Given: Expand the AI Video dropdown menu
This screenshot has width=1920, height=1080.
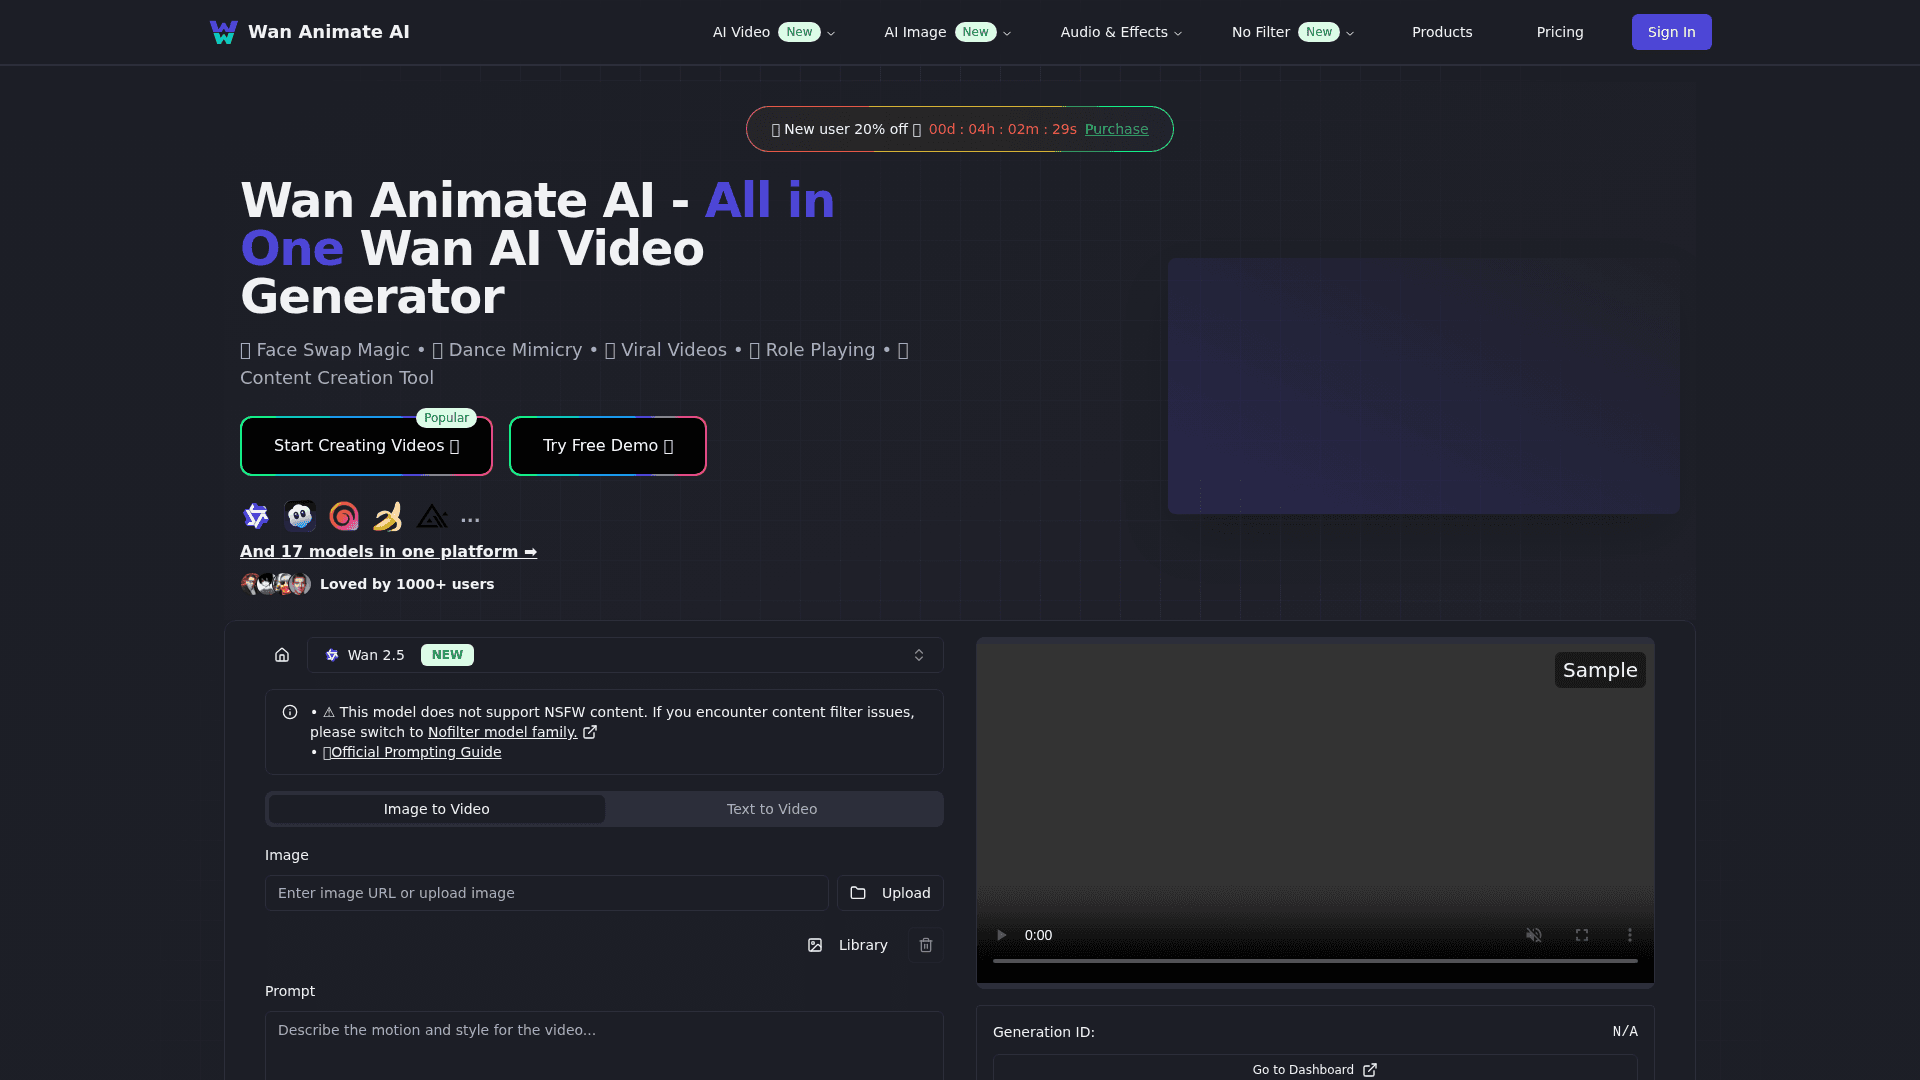Looking at the screenshot, I should 773,32.
